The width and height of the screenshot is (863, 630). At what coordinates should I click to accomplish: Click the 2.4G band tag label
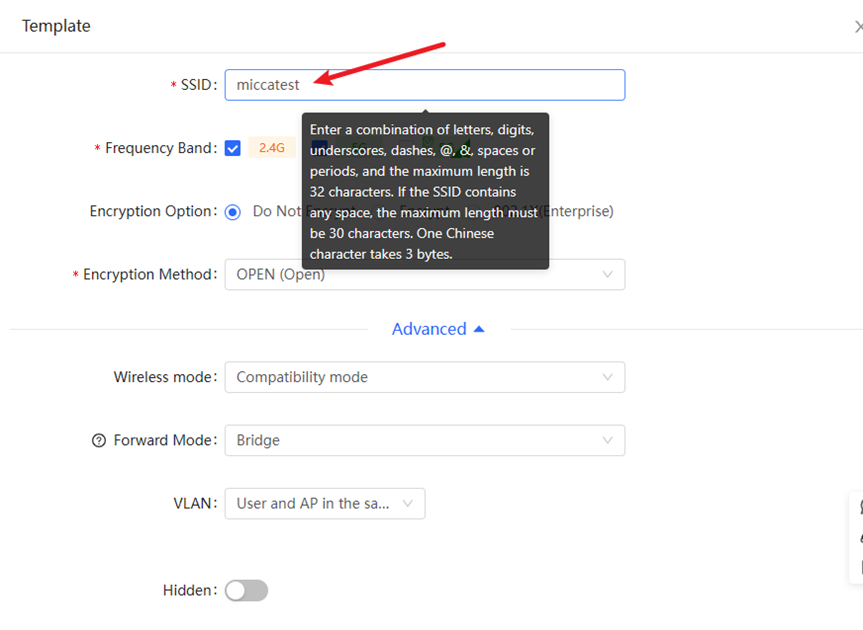click(272, 148)
